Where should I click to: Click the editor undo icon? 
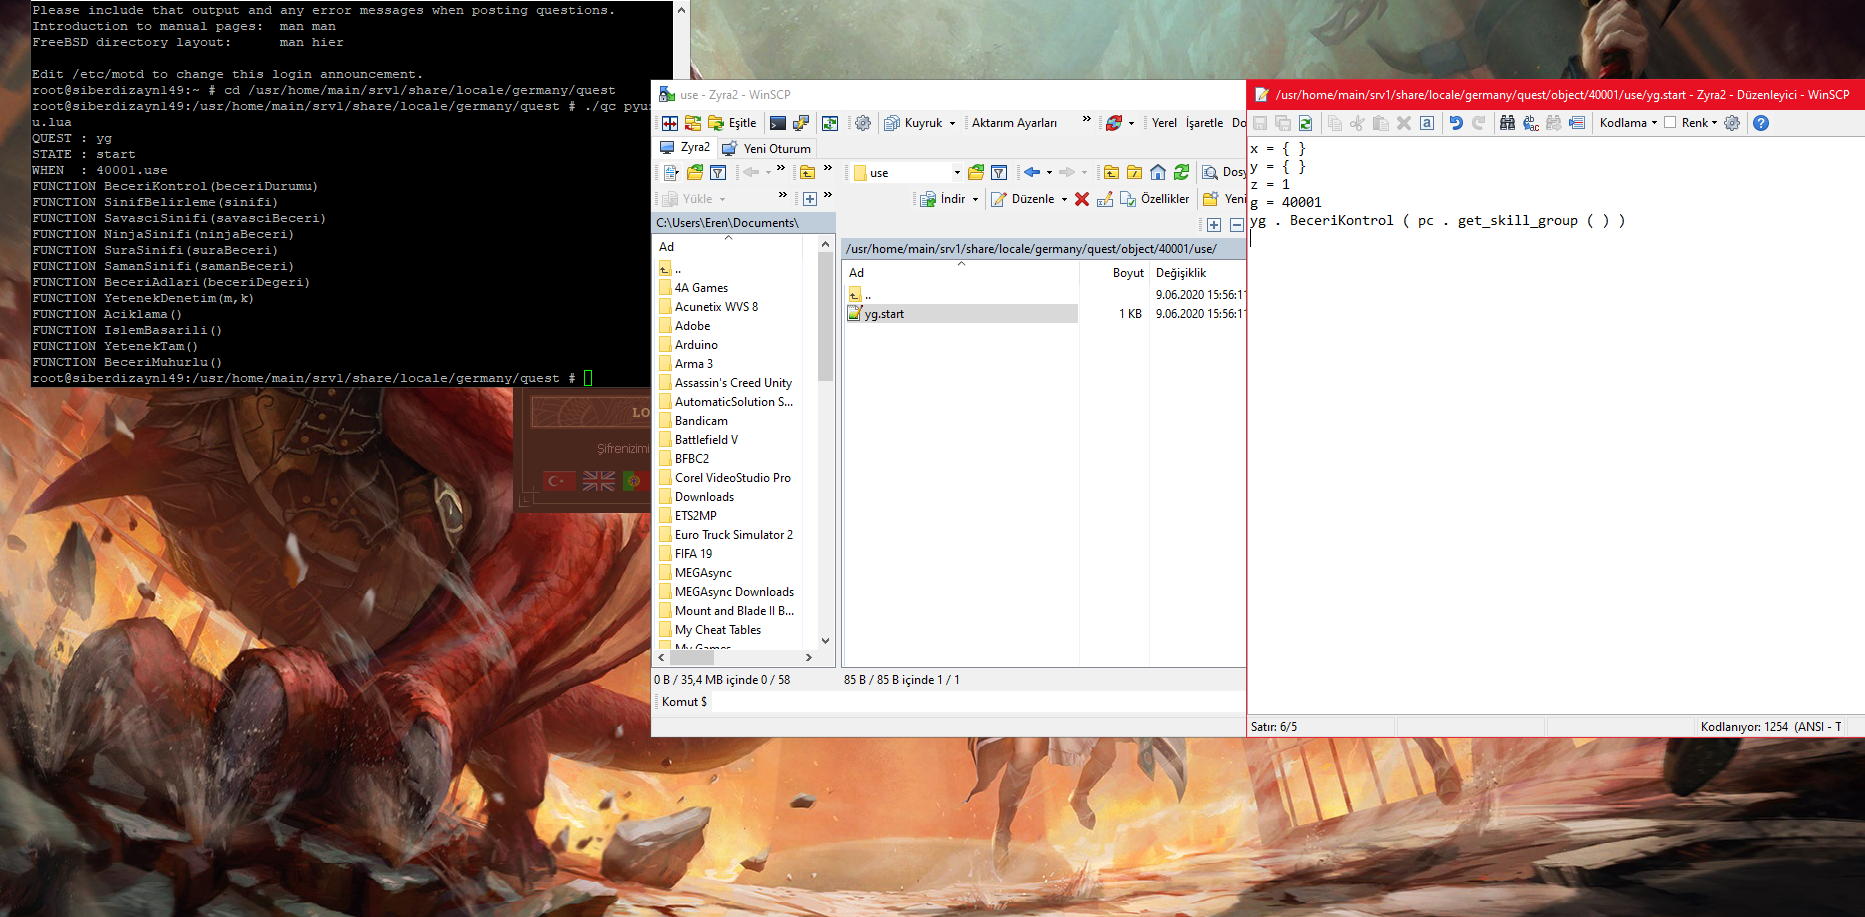(1456, 123)
